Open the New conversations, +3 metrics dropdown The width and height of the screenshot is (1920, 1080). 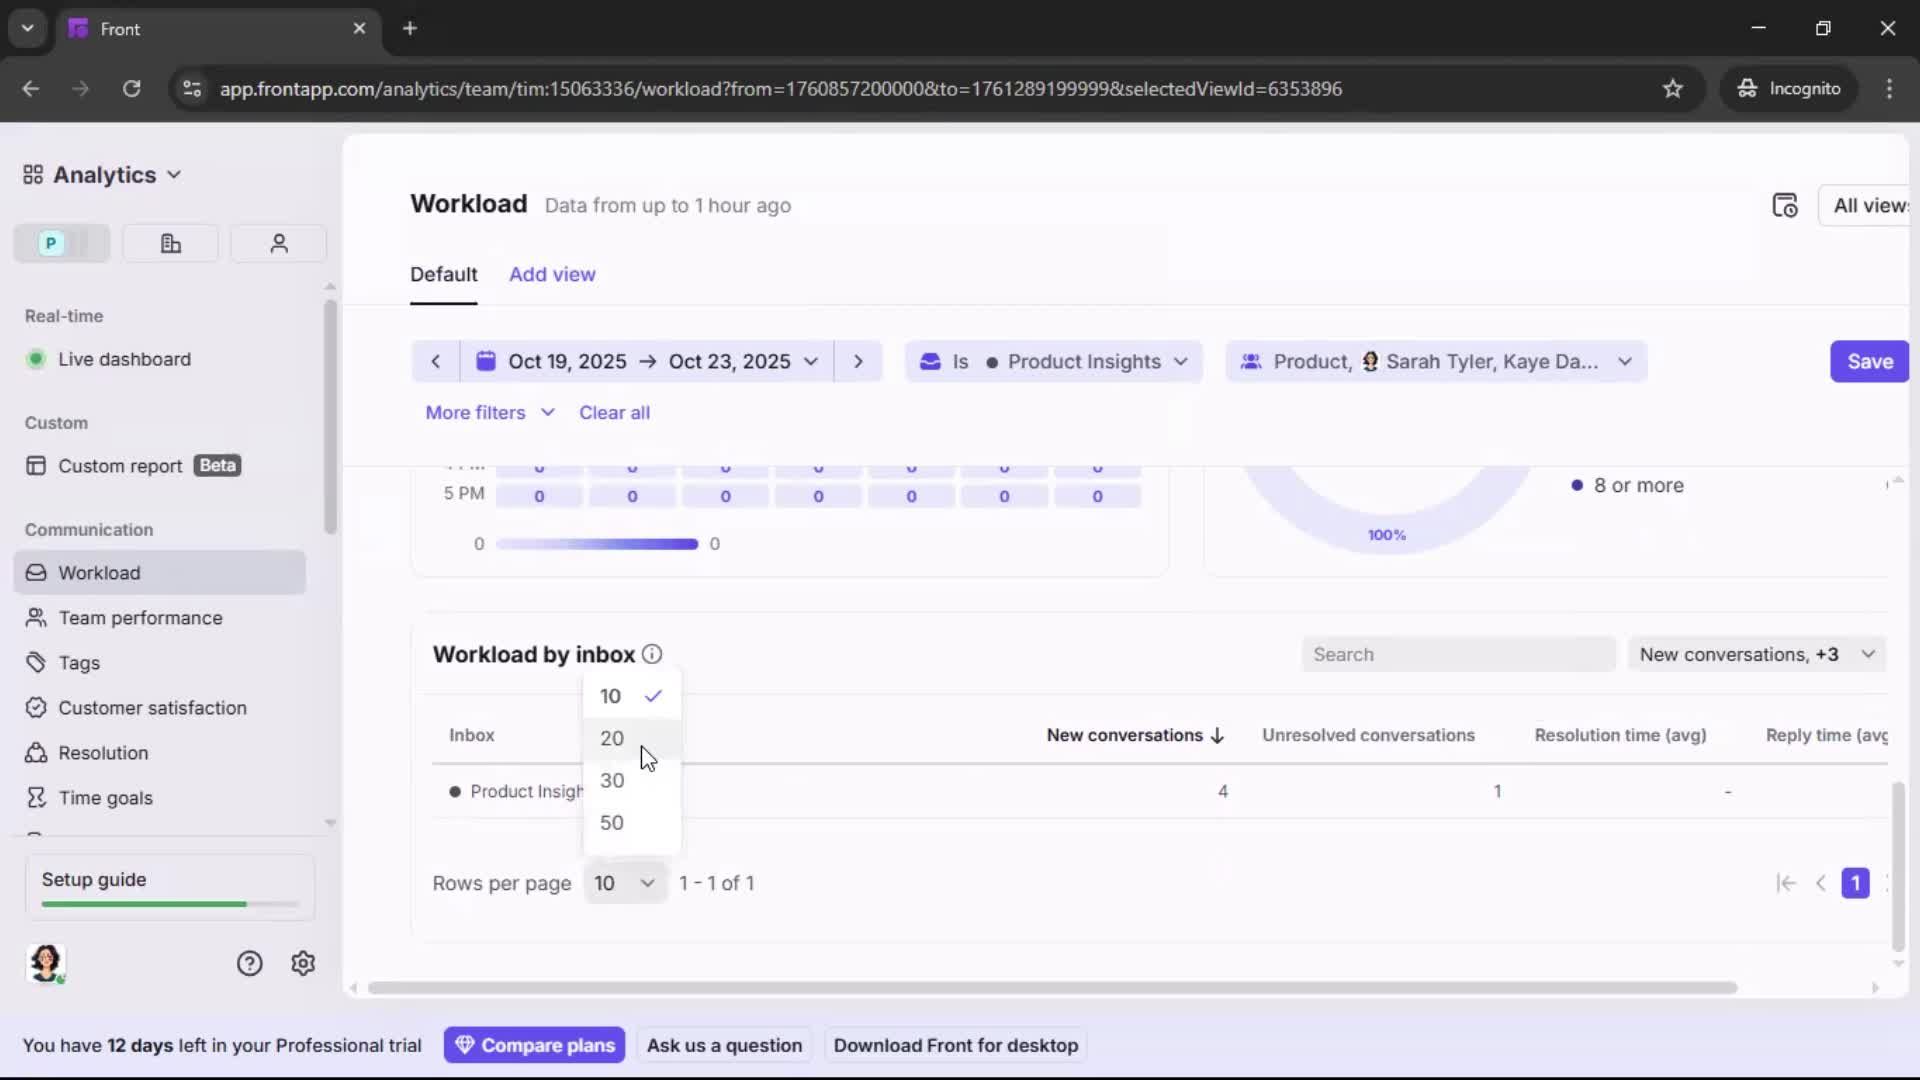click(1756, 654)
